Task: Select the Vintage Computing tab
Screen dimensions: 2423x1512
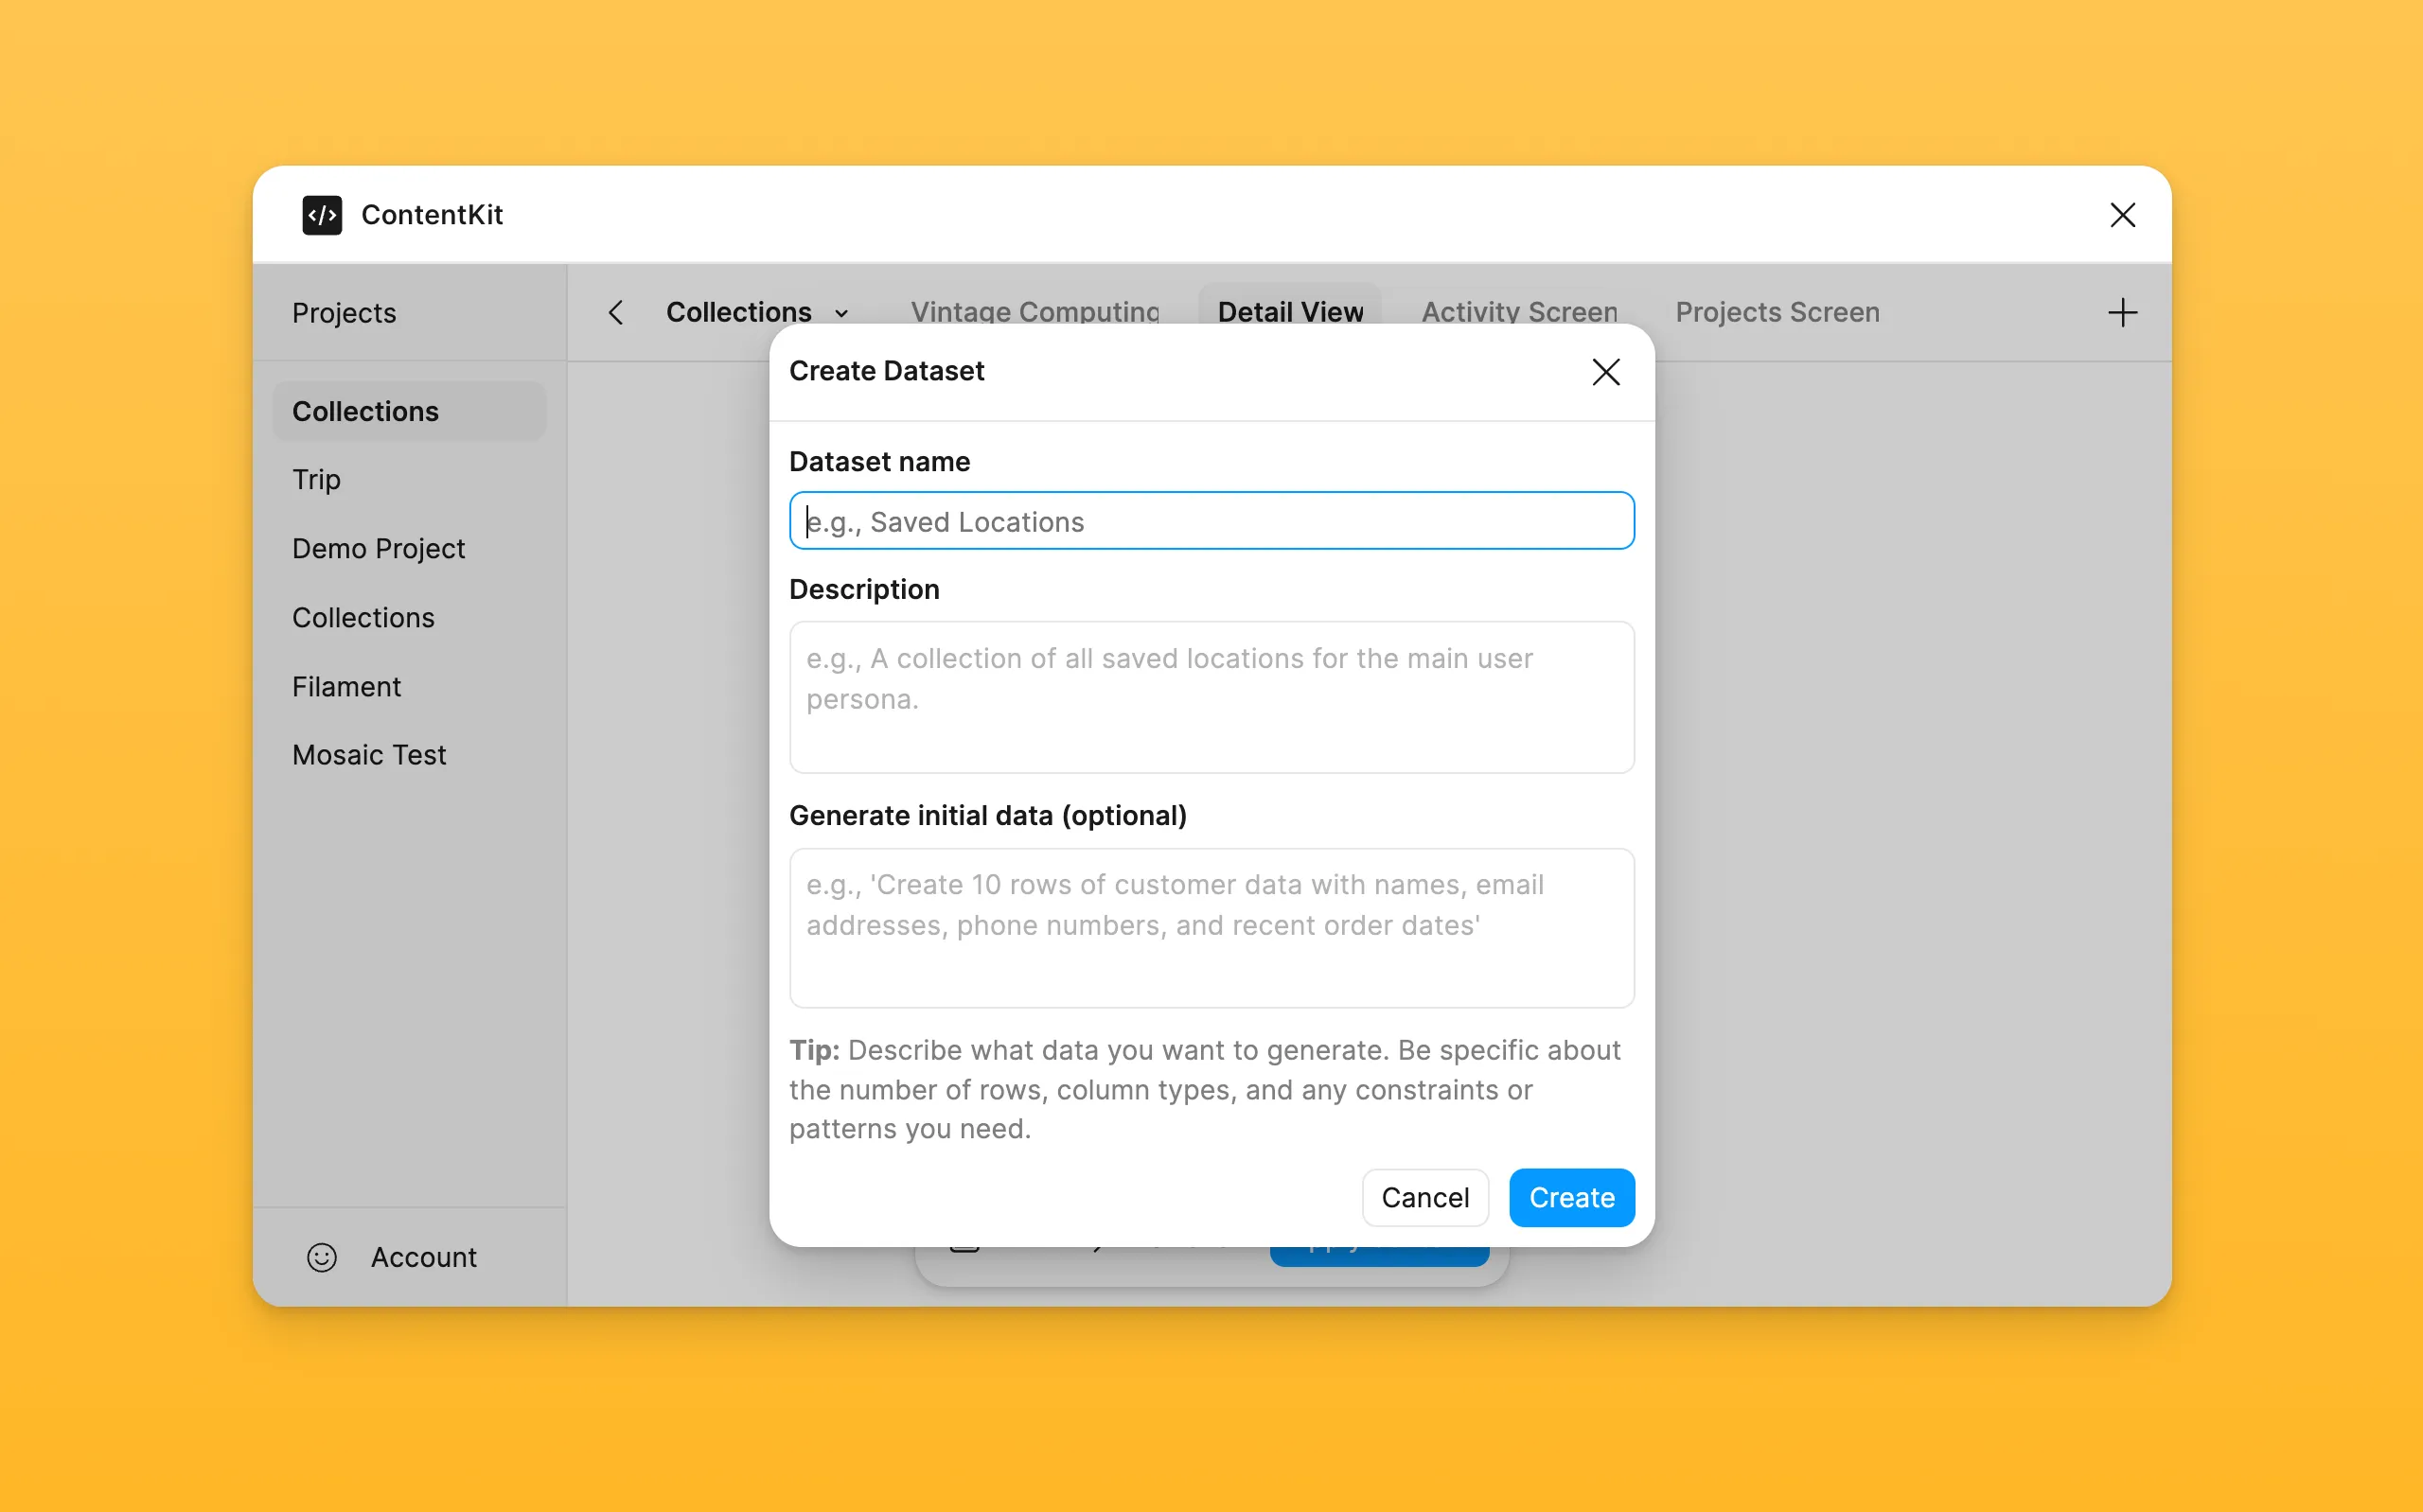Action: pyautogui.click(x=1036, y=312)
